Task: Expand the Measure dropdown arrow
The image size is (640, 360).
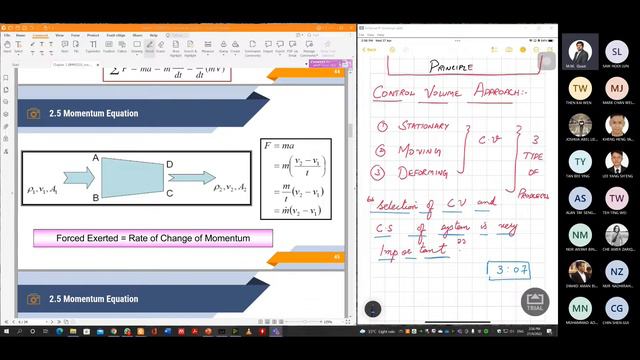Action: (x=208, y=54)
